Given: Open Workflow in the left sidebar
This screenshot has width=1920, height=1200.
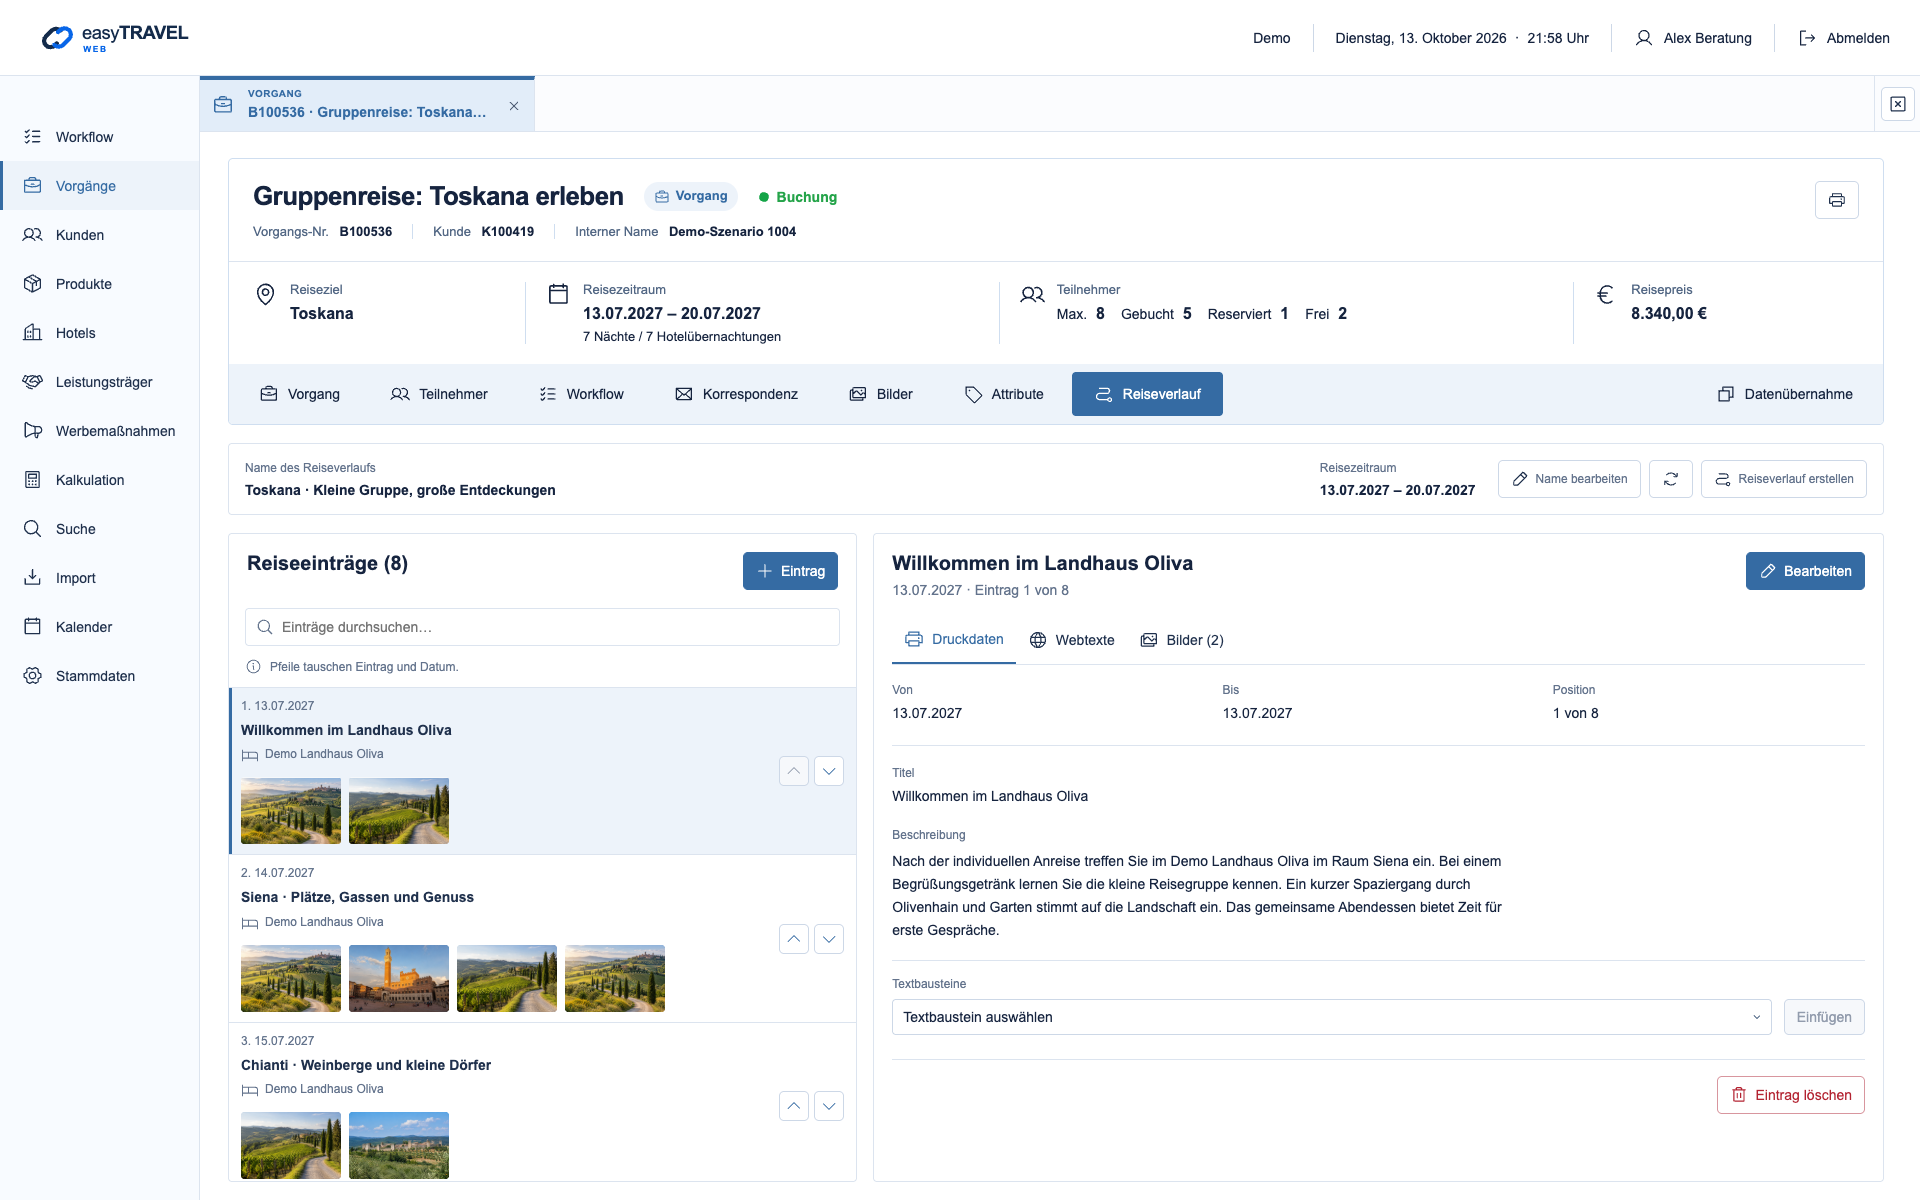Looking at the screenshot, I should (100, 137).
